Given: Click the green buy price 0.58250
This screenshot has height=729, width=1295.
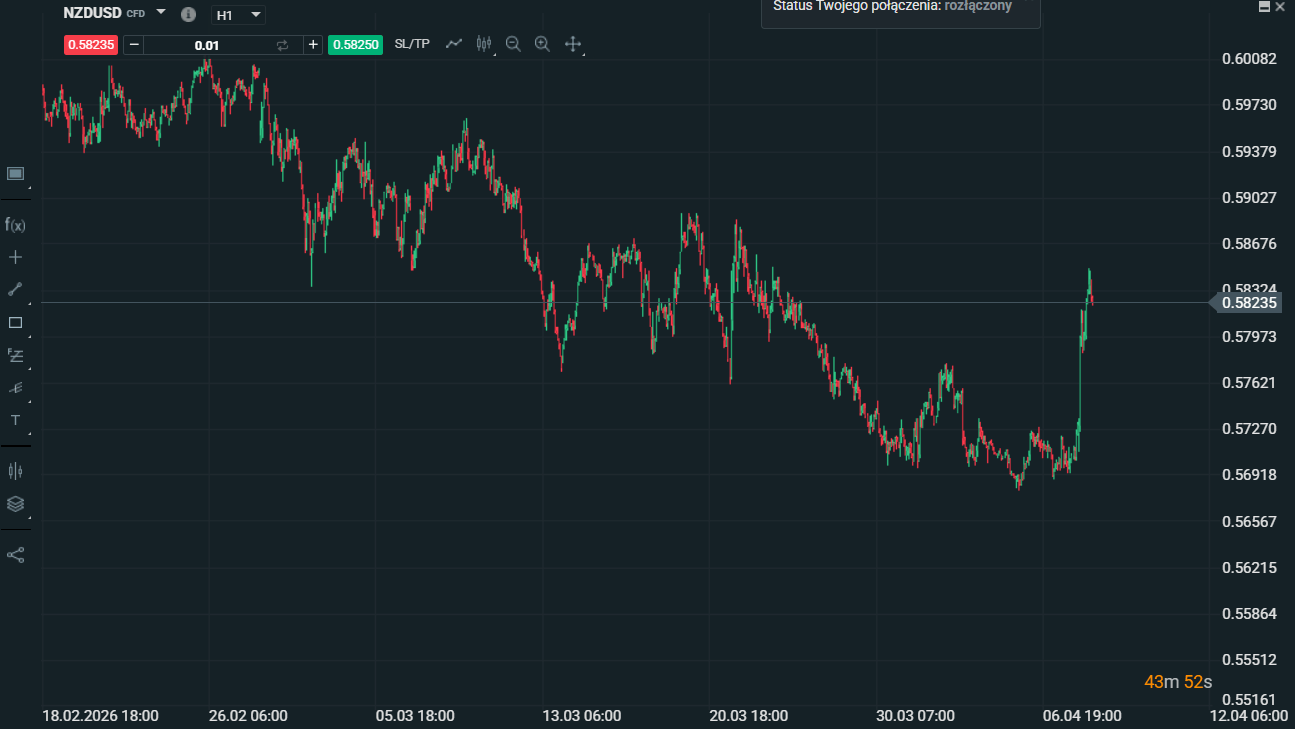Looking at the screenshot, I should point(355,45).
